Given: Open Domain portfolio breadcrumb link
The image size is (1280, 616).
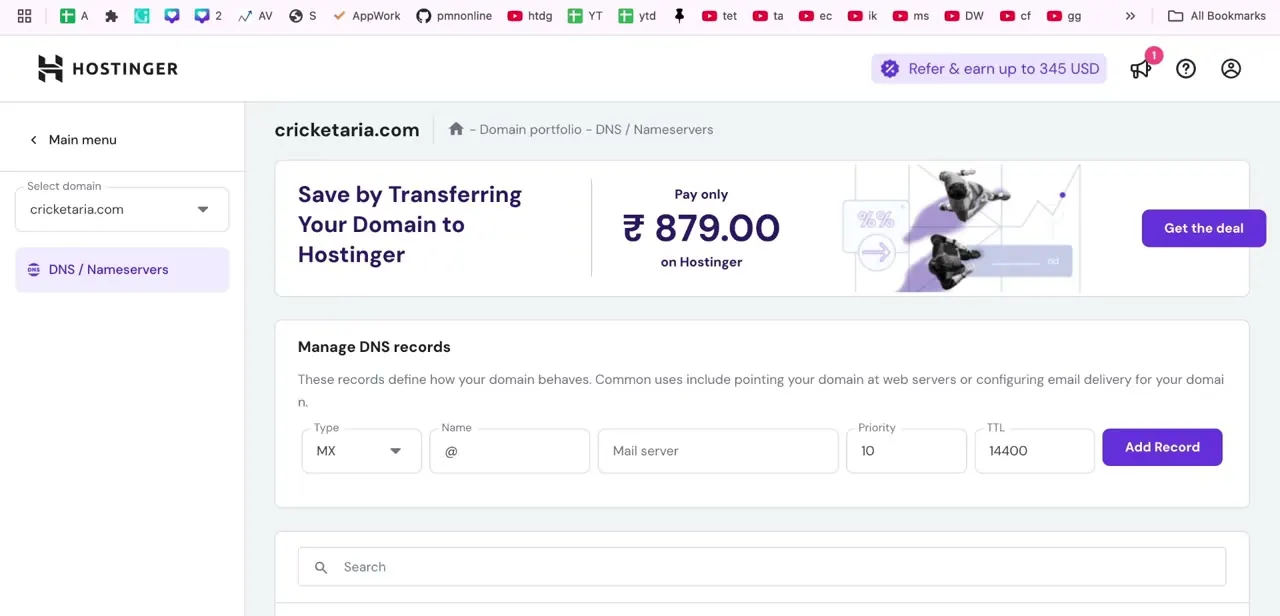Looking at the screenshot, I should pos(530,129).
